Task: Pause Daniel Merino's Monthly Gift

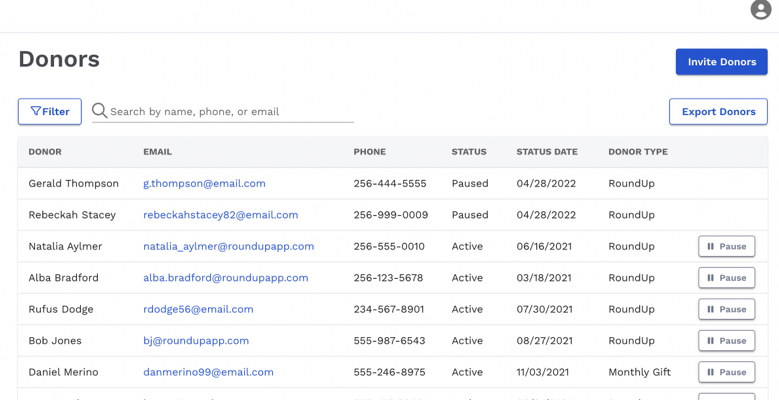Action: (726, 372)
